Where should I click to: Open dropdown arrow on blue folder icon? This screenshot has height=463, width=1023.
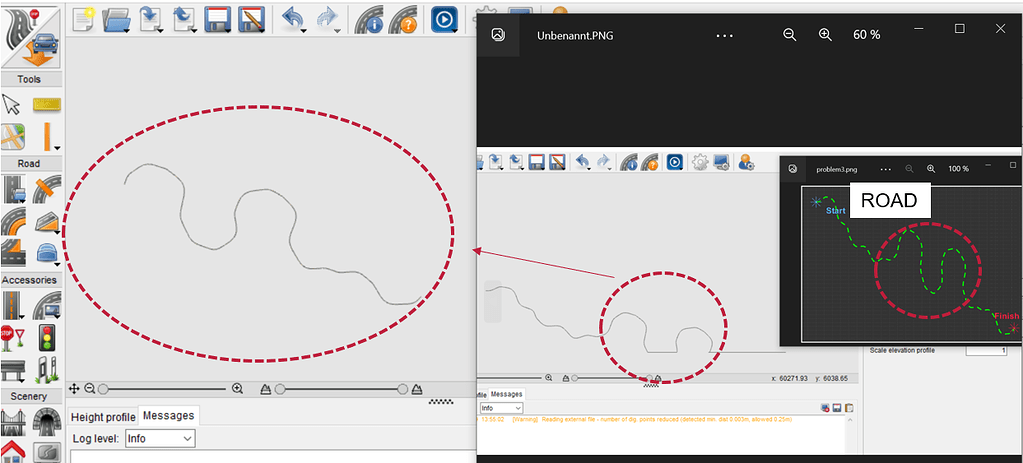(127, 29)
